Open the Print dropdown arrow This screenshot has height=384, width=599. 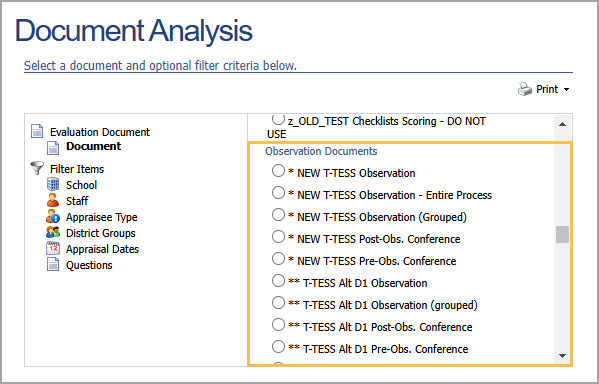[x=567, y=90]
